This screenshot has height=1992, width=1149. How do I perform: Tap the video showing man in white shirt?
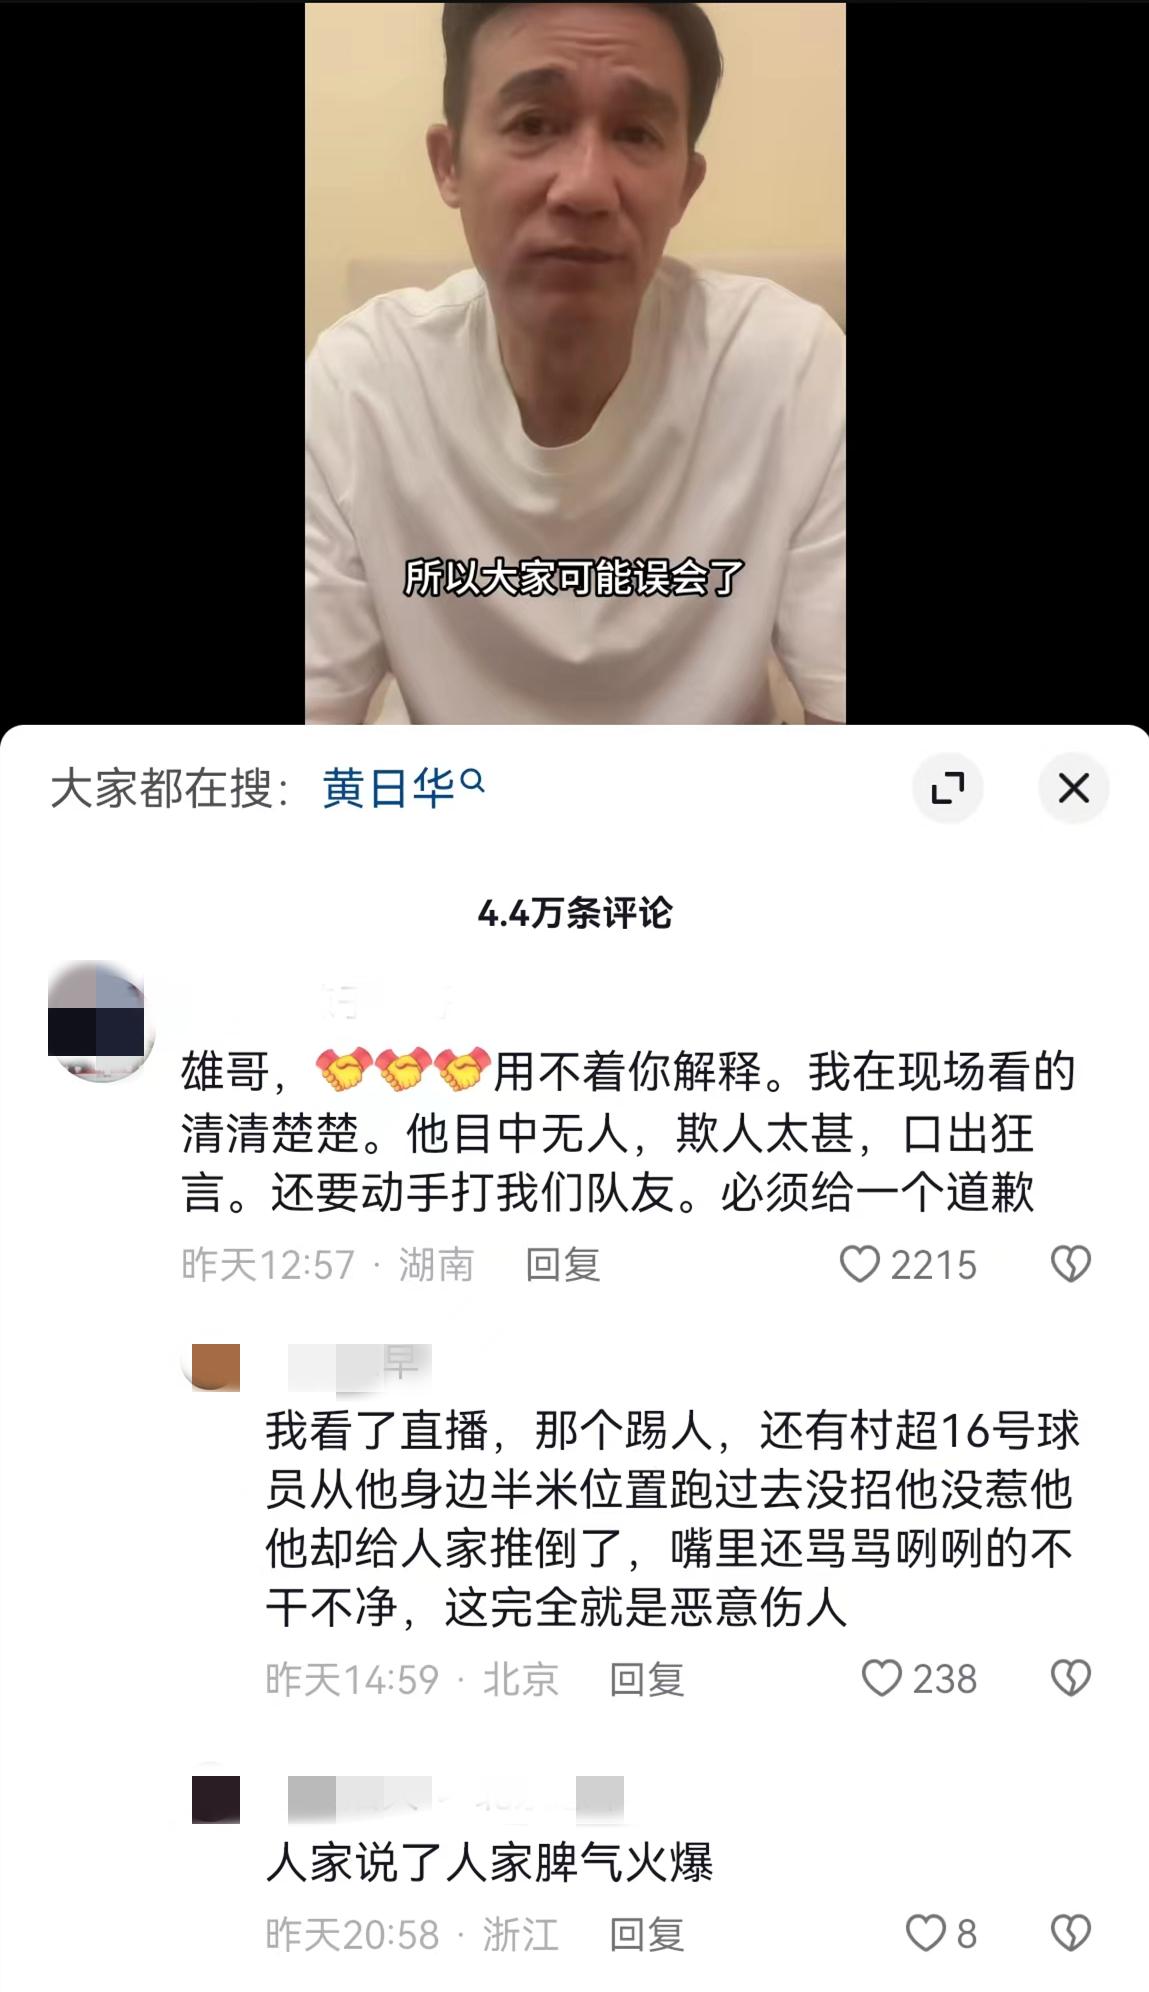point(575,362)
